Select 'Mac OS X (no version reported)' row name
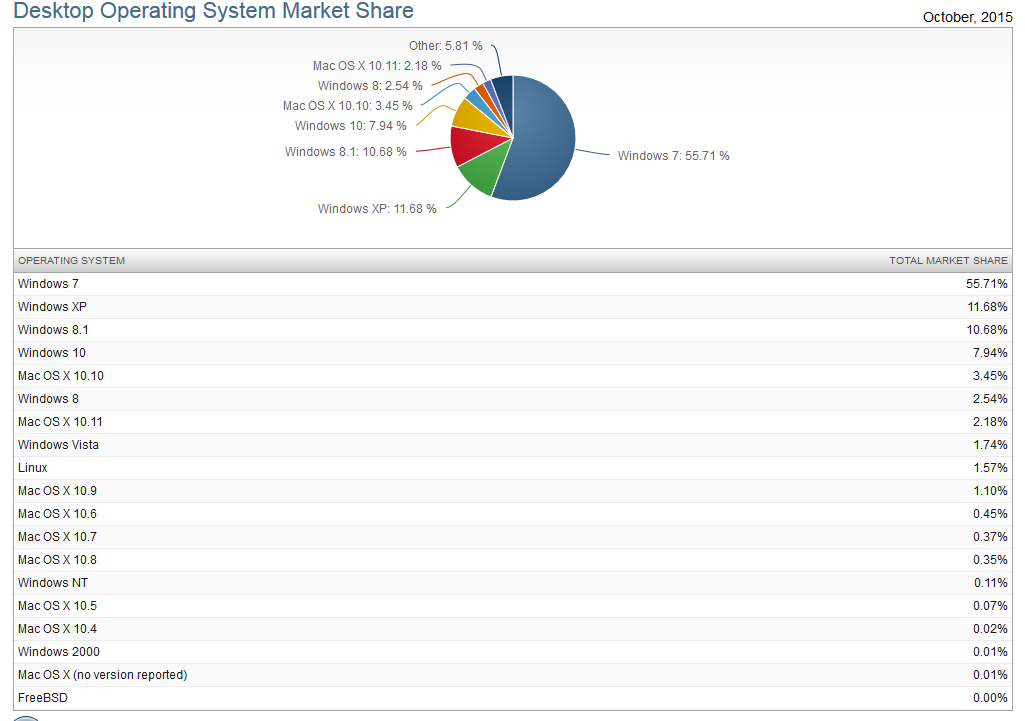 [x=103, y=675]
